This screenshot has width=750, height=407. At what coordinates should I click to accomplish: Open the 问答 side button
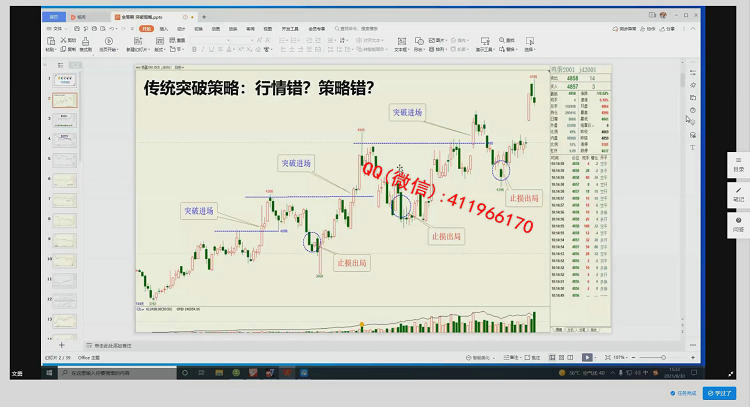(x=738, y=223)
